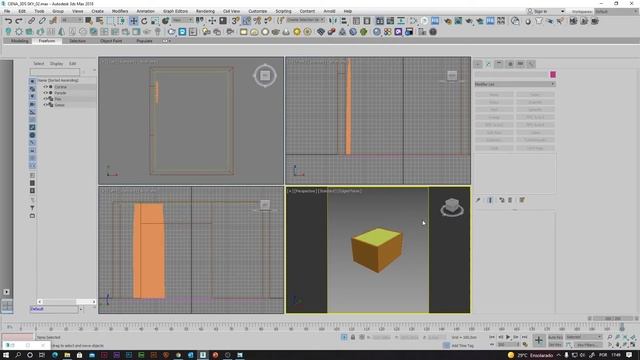
Task: Toggle the selection lock icon in status bar
Action: 353,338
